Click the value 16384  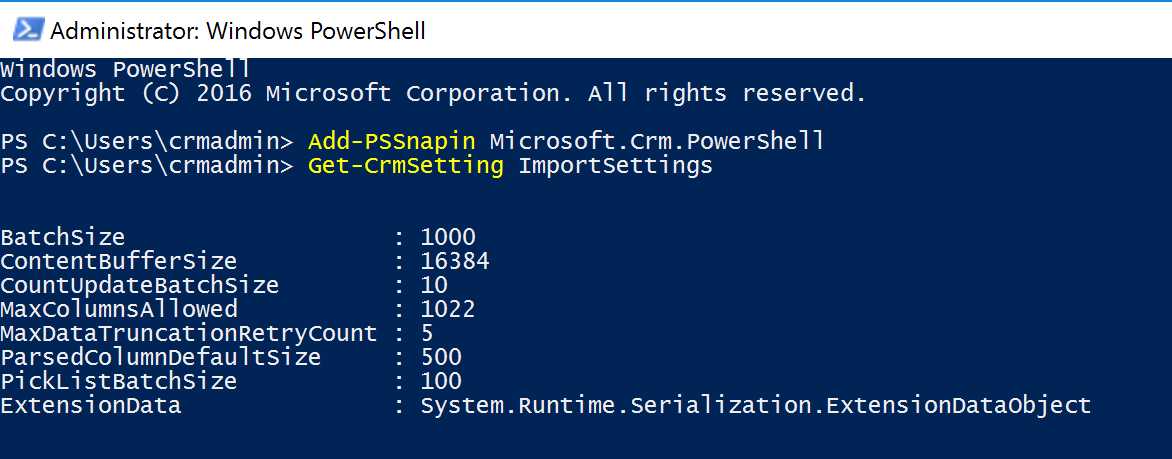pos(455,261)
